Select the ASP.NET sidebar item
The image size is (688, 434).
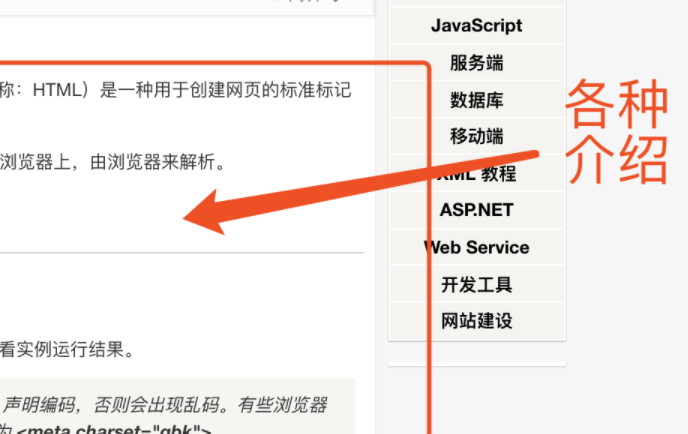[476, 210]
